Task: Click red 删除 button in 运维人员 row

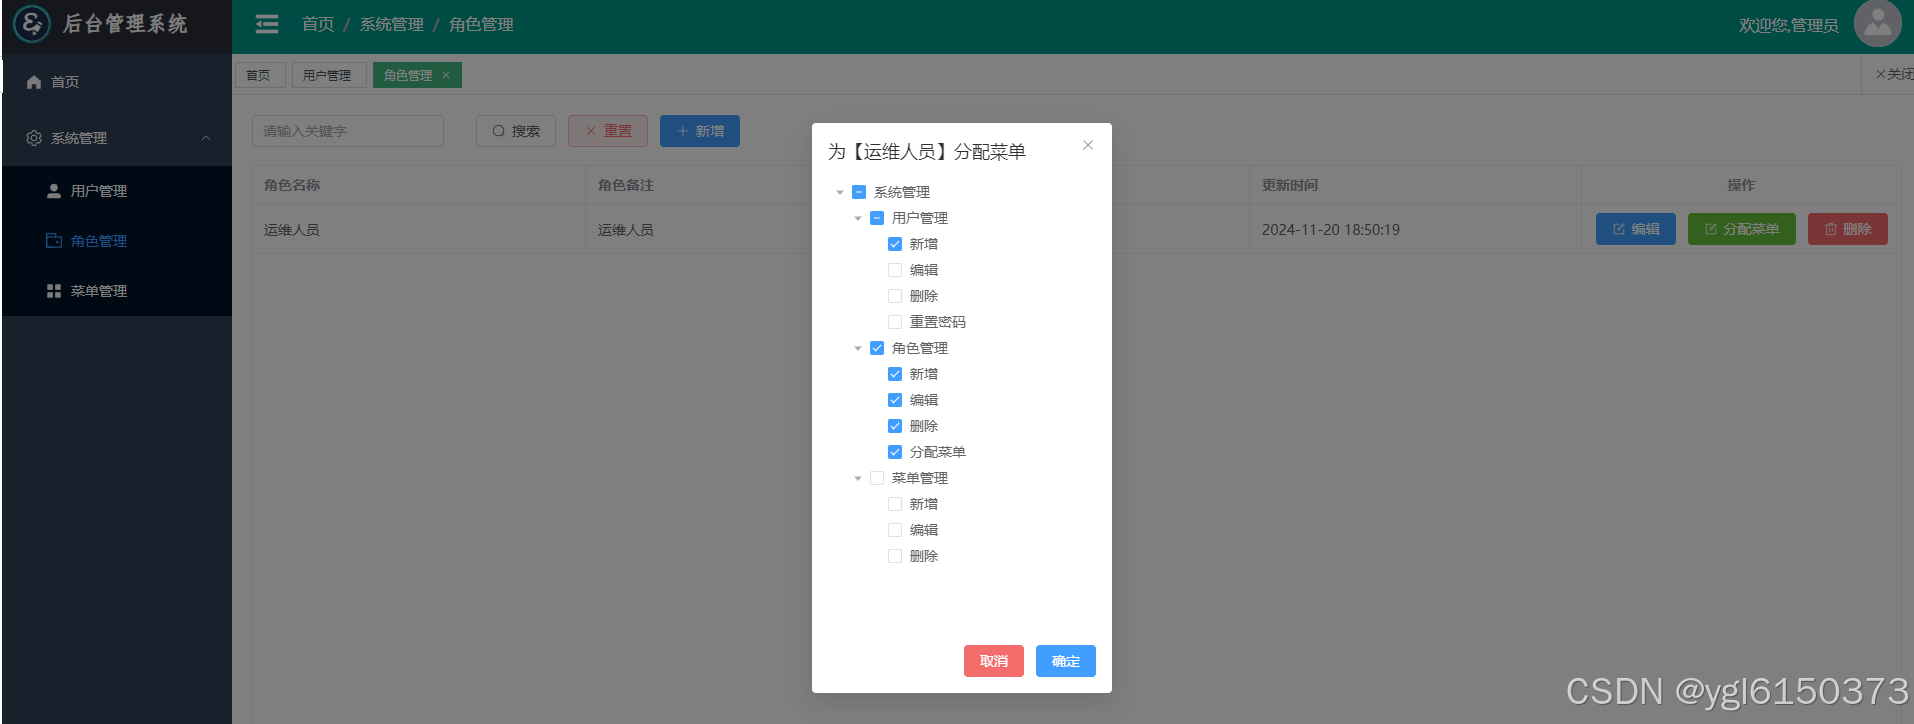Action: click(x=1848, y=229)
